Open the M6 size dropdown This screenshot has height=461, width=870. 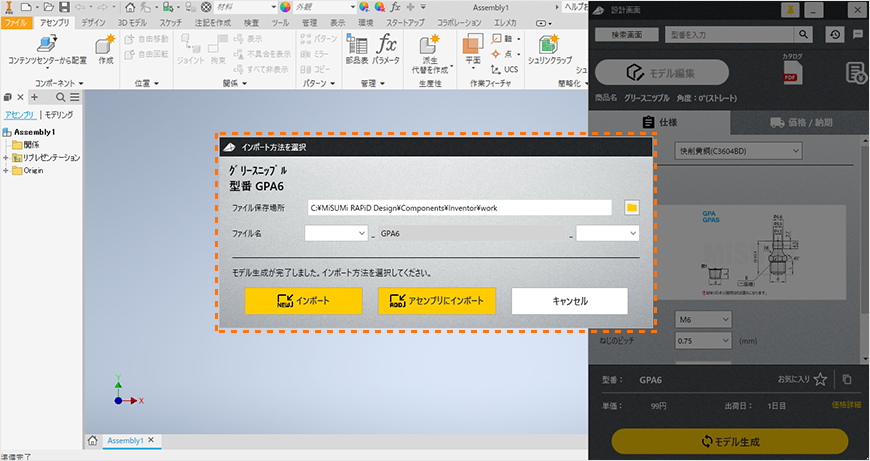coord(712,319)
